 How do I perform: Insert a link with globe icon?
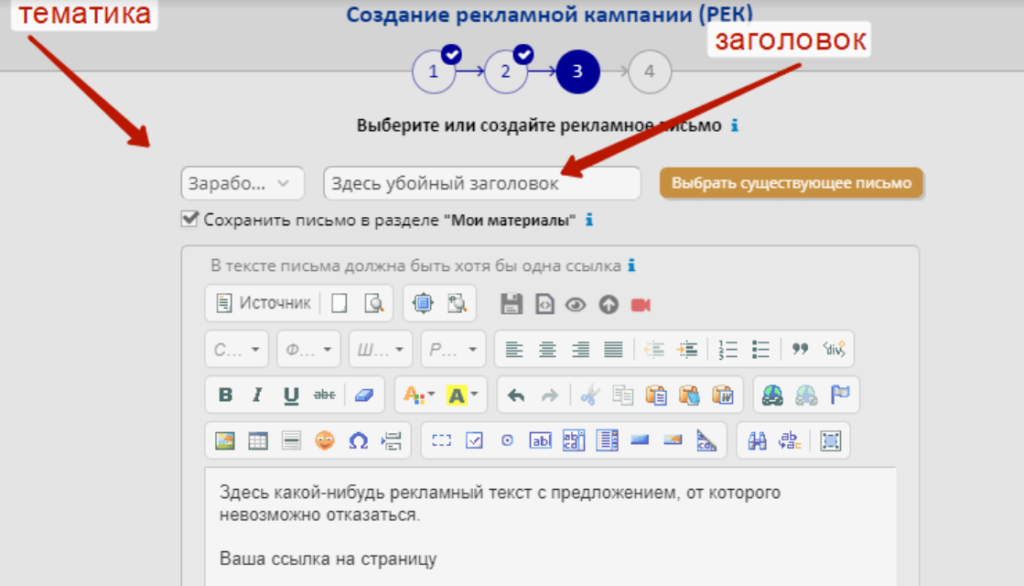click(773, 395)
